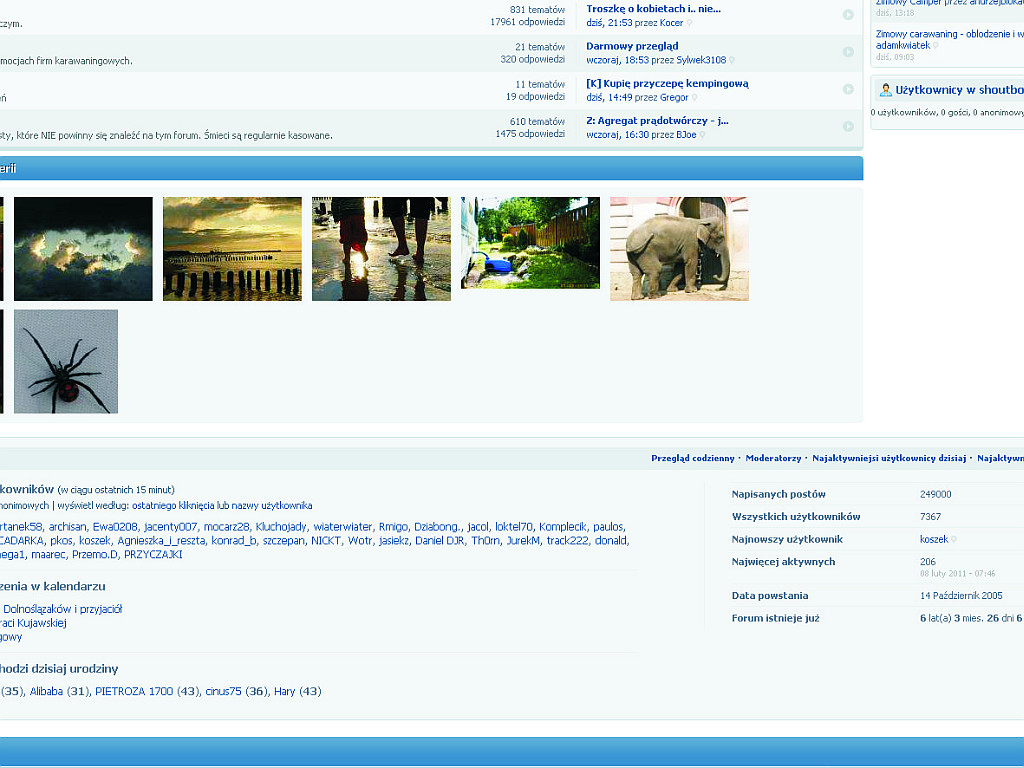Open online user Rmigo's profile
1024x768 pixels.
393,527
